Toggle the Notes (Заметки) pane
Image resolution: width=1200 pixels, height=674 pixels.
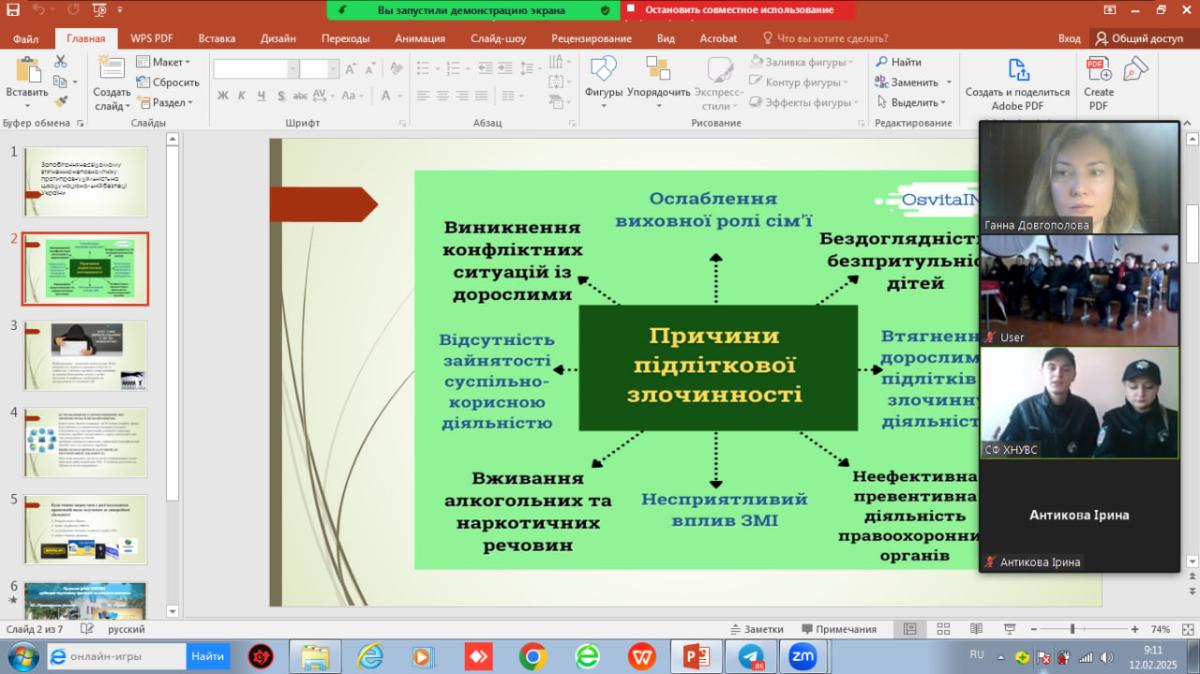756,630
